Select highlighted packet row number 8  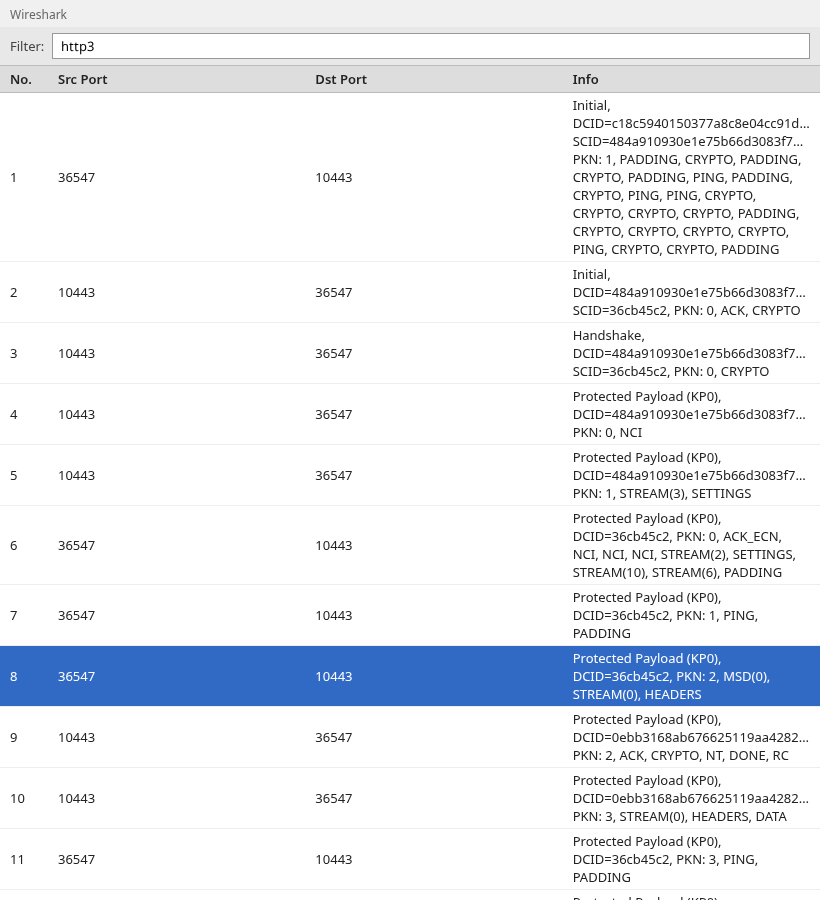410,676
